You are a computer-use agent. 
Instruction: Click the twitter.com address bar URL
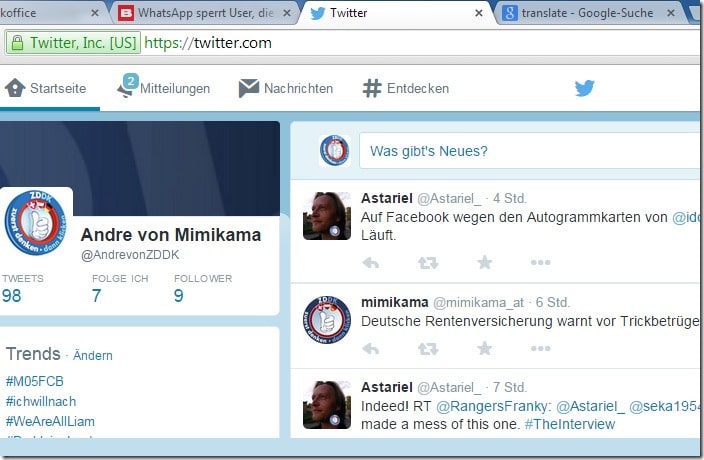coord(208,43)
